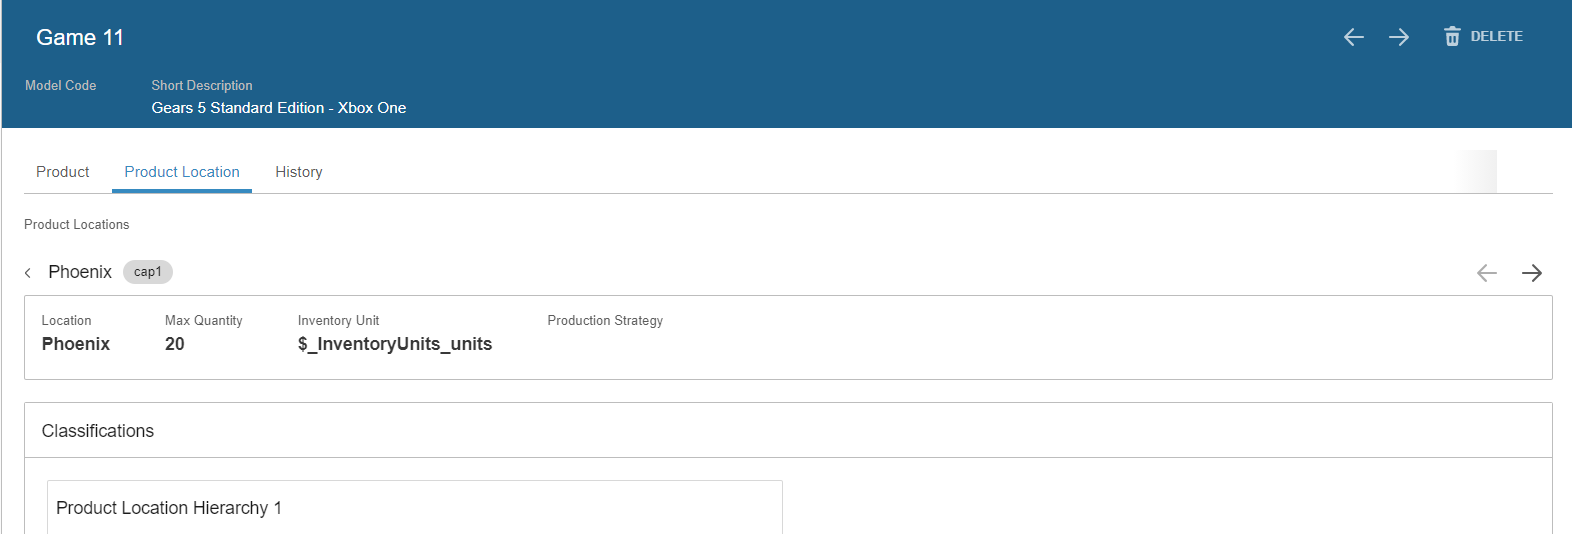Select the Location value Phoenix
Viewport: 1572px width, 534px height.
[x=76, y=344]
